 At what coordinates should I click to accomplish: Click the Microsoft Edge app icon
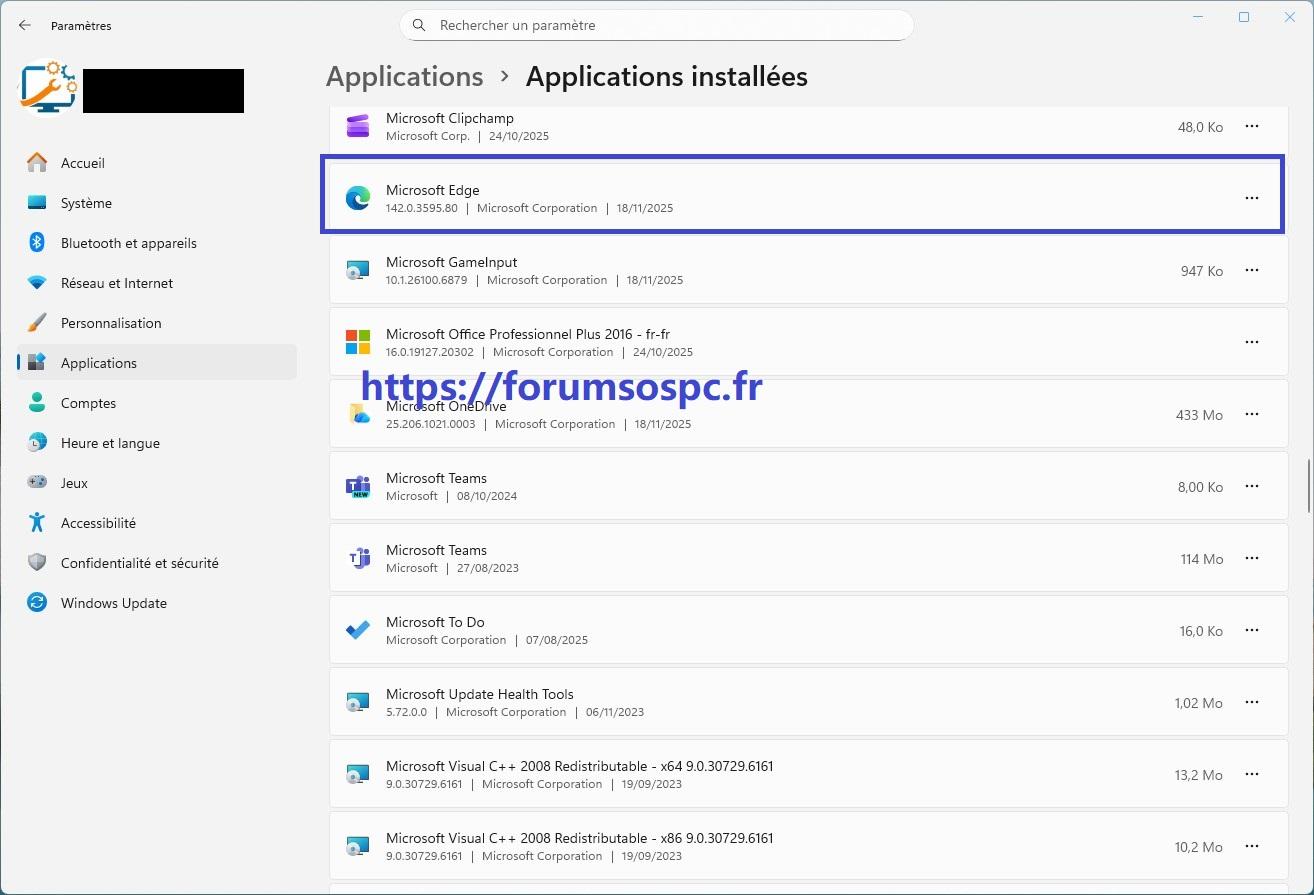pos(357,198)
